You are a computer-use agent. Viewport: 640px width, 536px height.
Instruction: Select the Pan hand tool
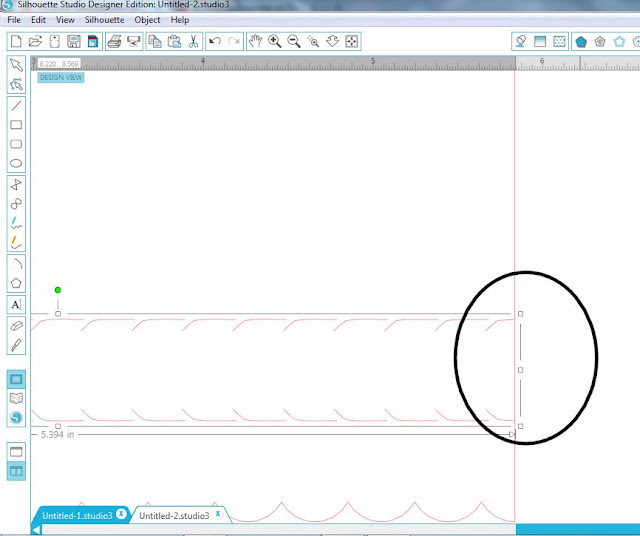pyautogui.click(x=256, y=41)
